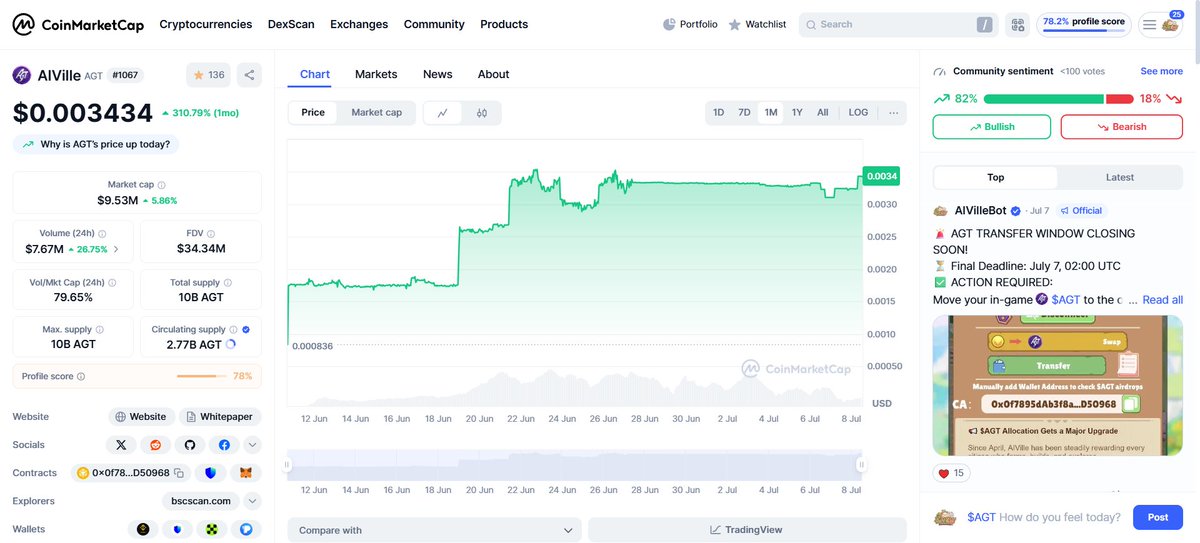
Task: Set chart range to 7D
Action: (x=744, y=113)
